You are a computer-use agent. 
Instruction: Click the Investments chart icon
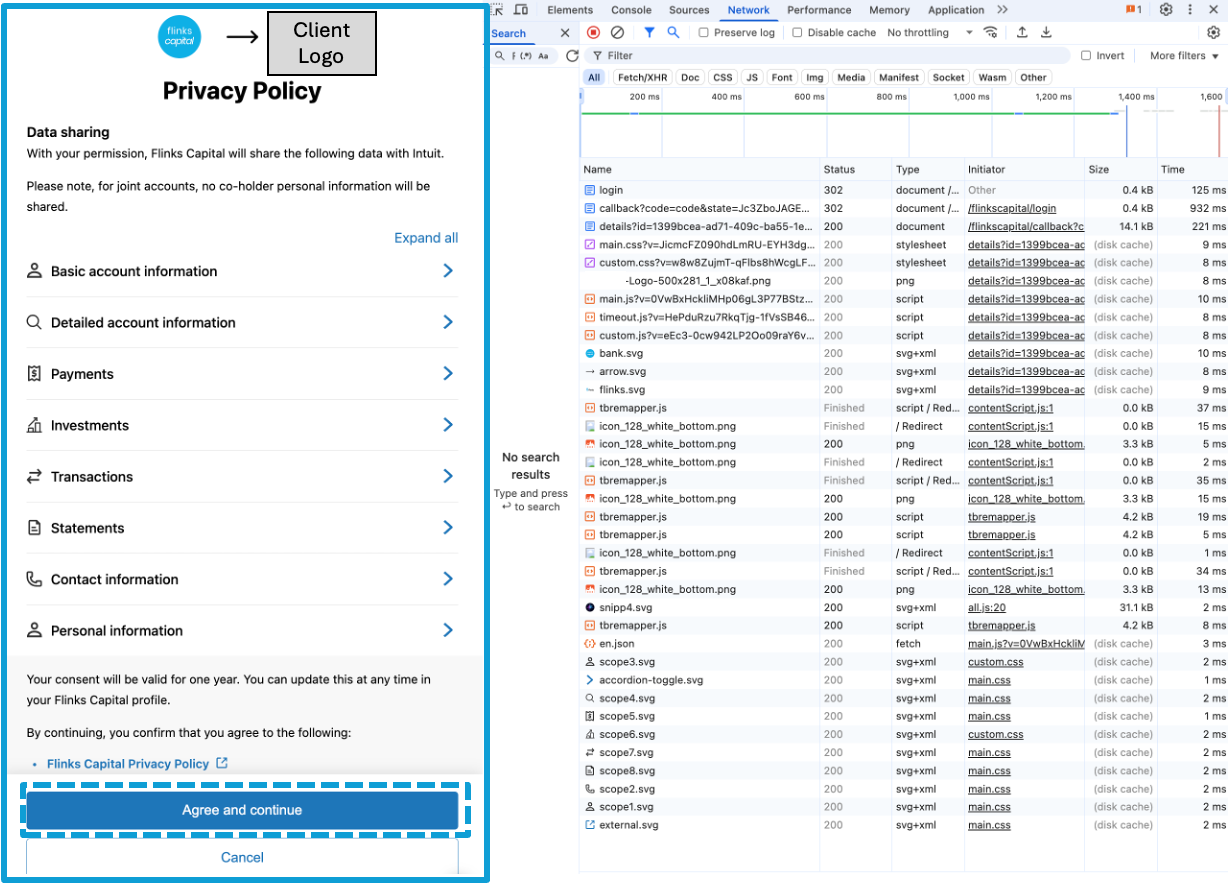tap(34, 425)
